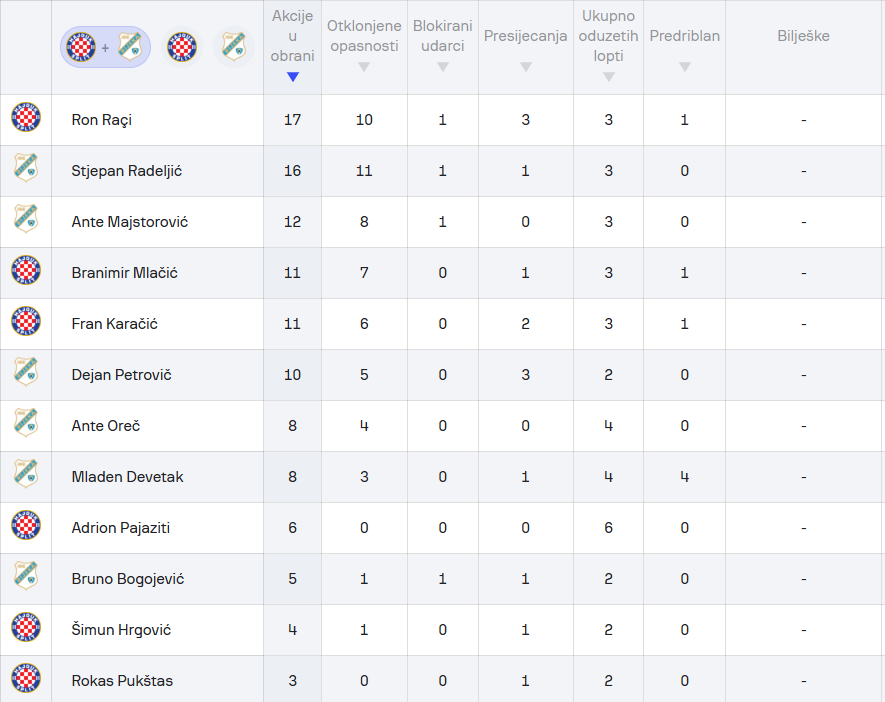
Task: Click Rijeka crest beside Dejan Petrovič
Action: (26, 372)
